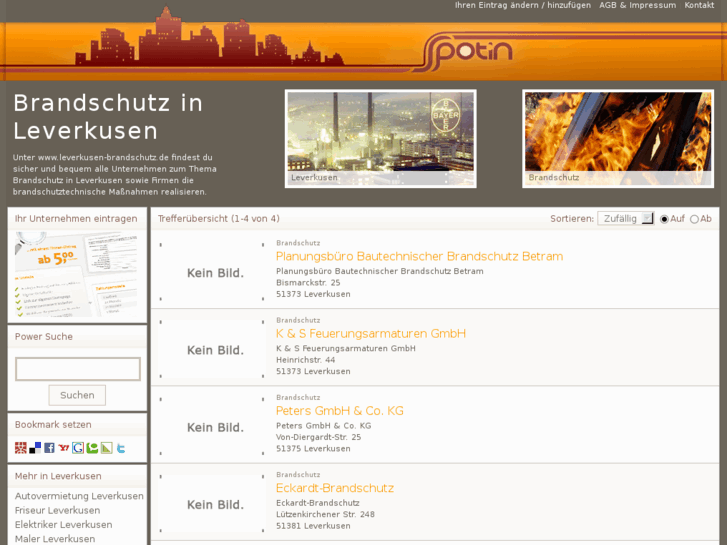Image resolution: width=727 pixels, height=545 pixels.
Task: Share page on Facebook
Action: pos(49,448)
